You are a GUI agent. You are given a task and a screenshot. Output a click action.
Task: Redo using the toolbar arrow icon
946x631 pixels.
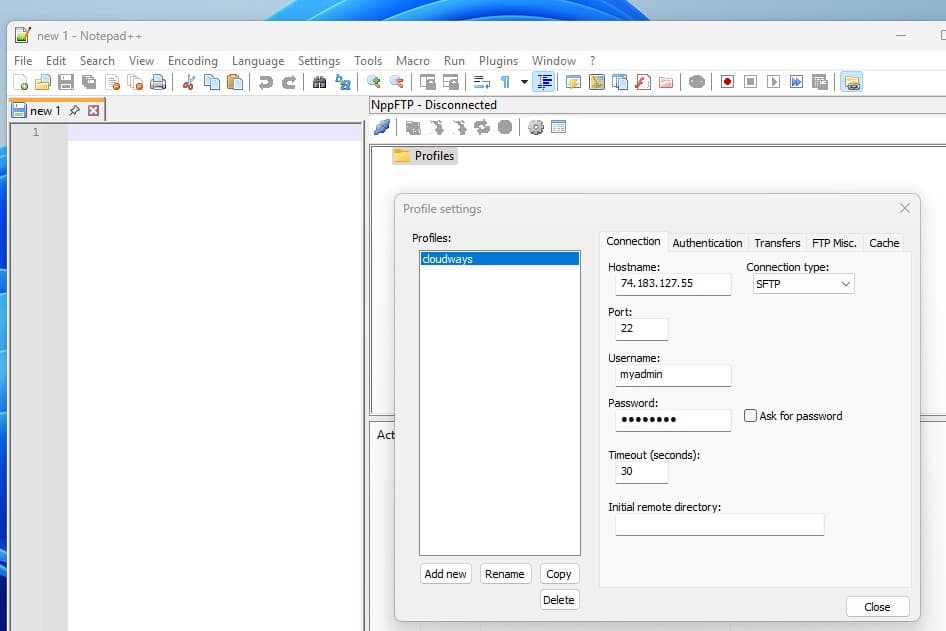click(x=289, y=82)
